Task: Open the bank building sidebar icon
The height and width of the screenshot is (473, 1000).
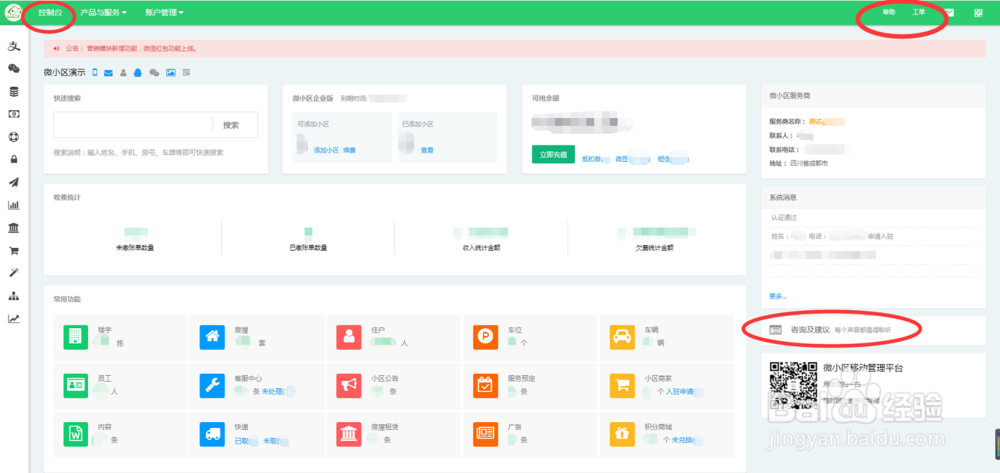Action: coord(13,228)
